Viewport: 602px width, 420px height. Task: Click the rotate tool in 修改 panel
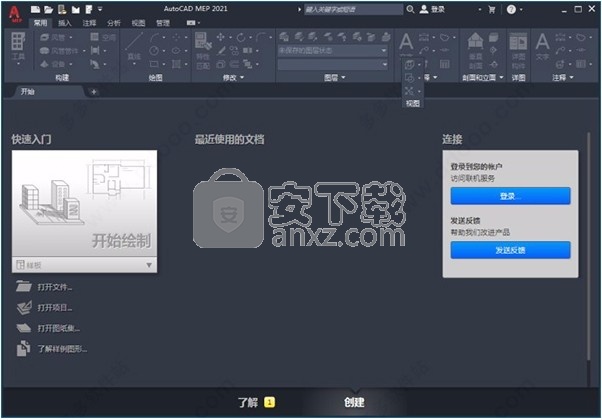click(x=241, y=37)
